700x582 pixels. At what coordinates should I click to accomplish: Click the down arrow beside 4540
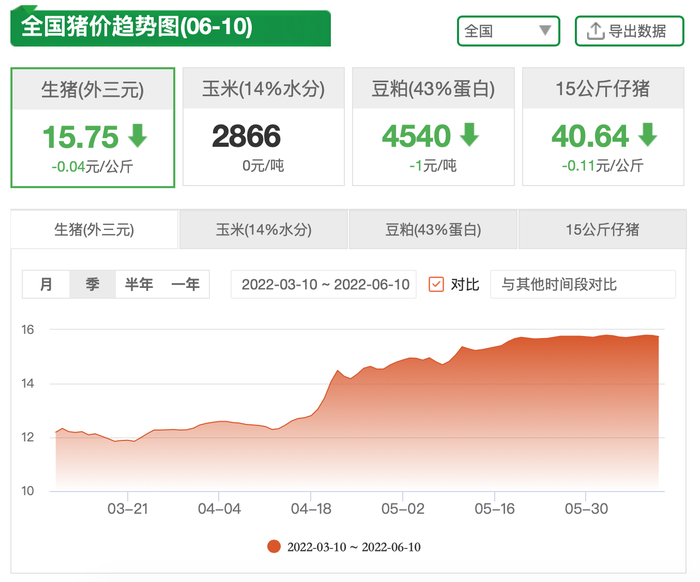(469, 135)
